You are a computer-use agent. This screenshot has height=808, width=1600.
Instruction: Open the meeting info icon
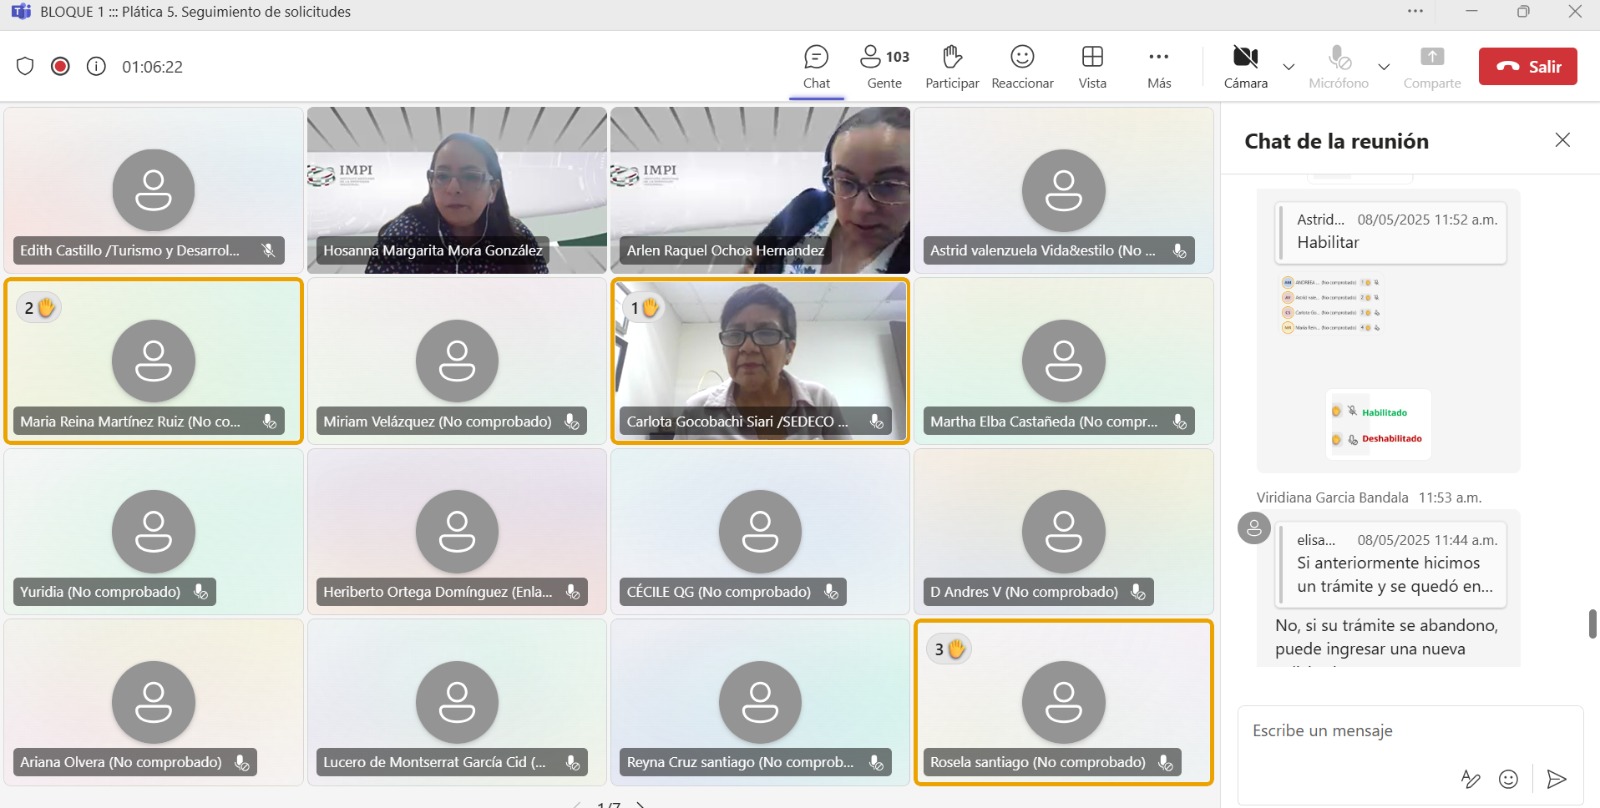(96, 66)
